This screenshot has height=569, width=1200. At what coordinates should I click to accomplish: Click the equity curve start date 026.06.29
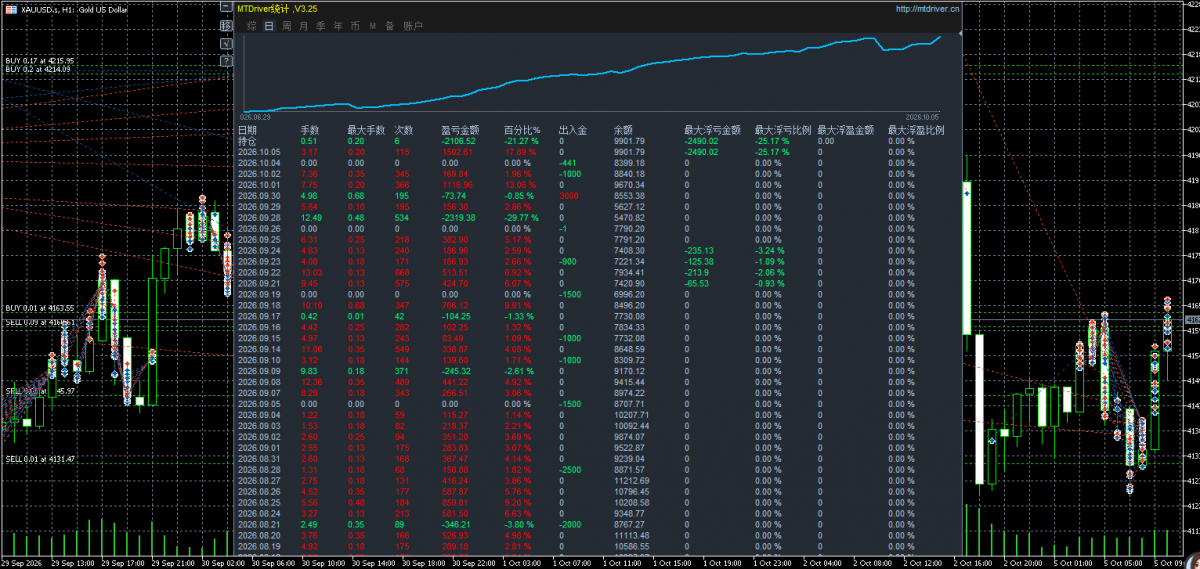coord(257,116)
